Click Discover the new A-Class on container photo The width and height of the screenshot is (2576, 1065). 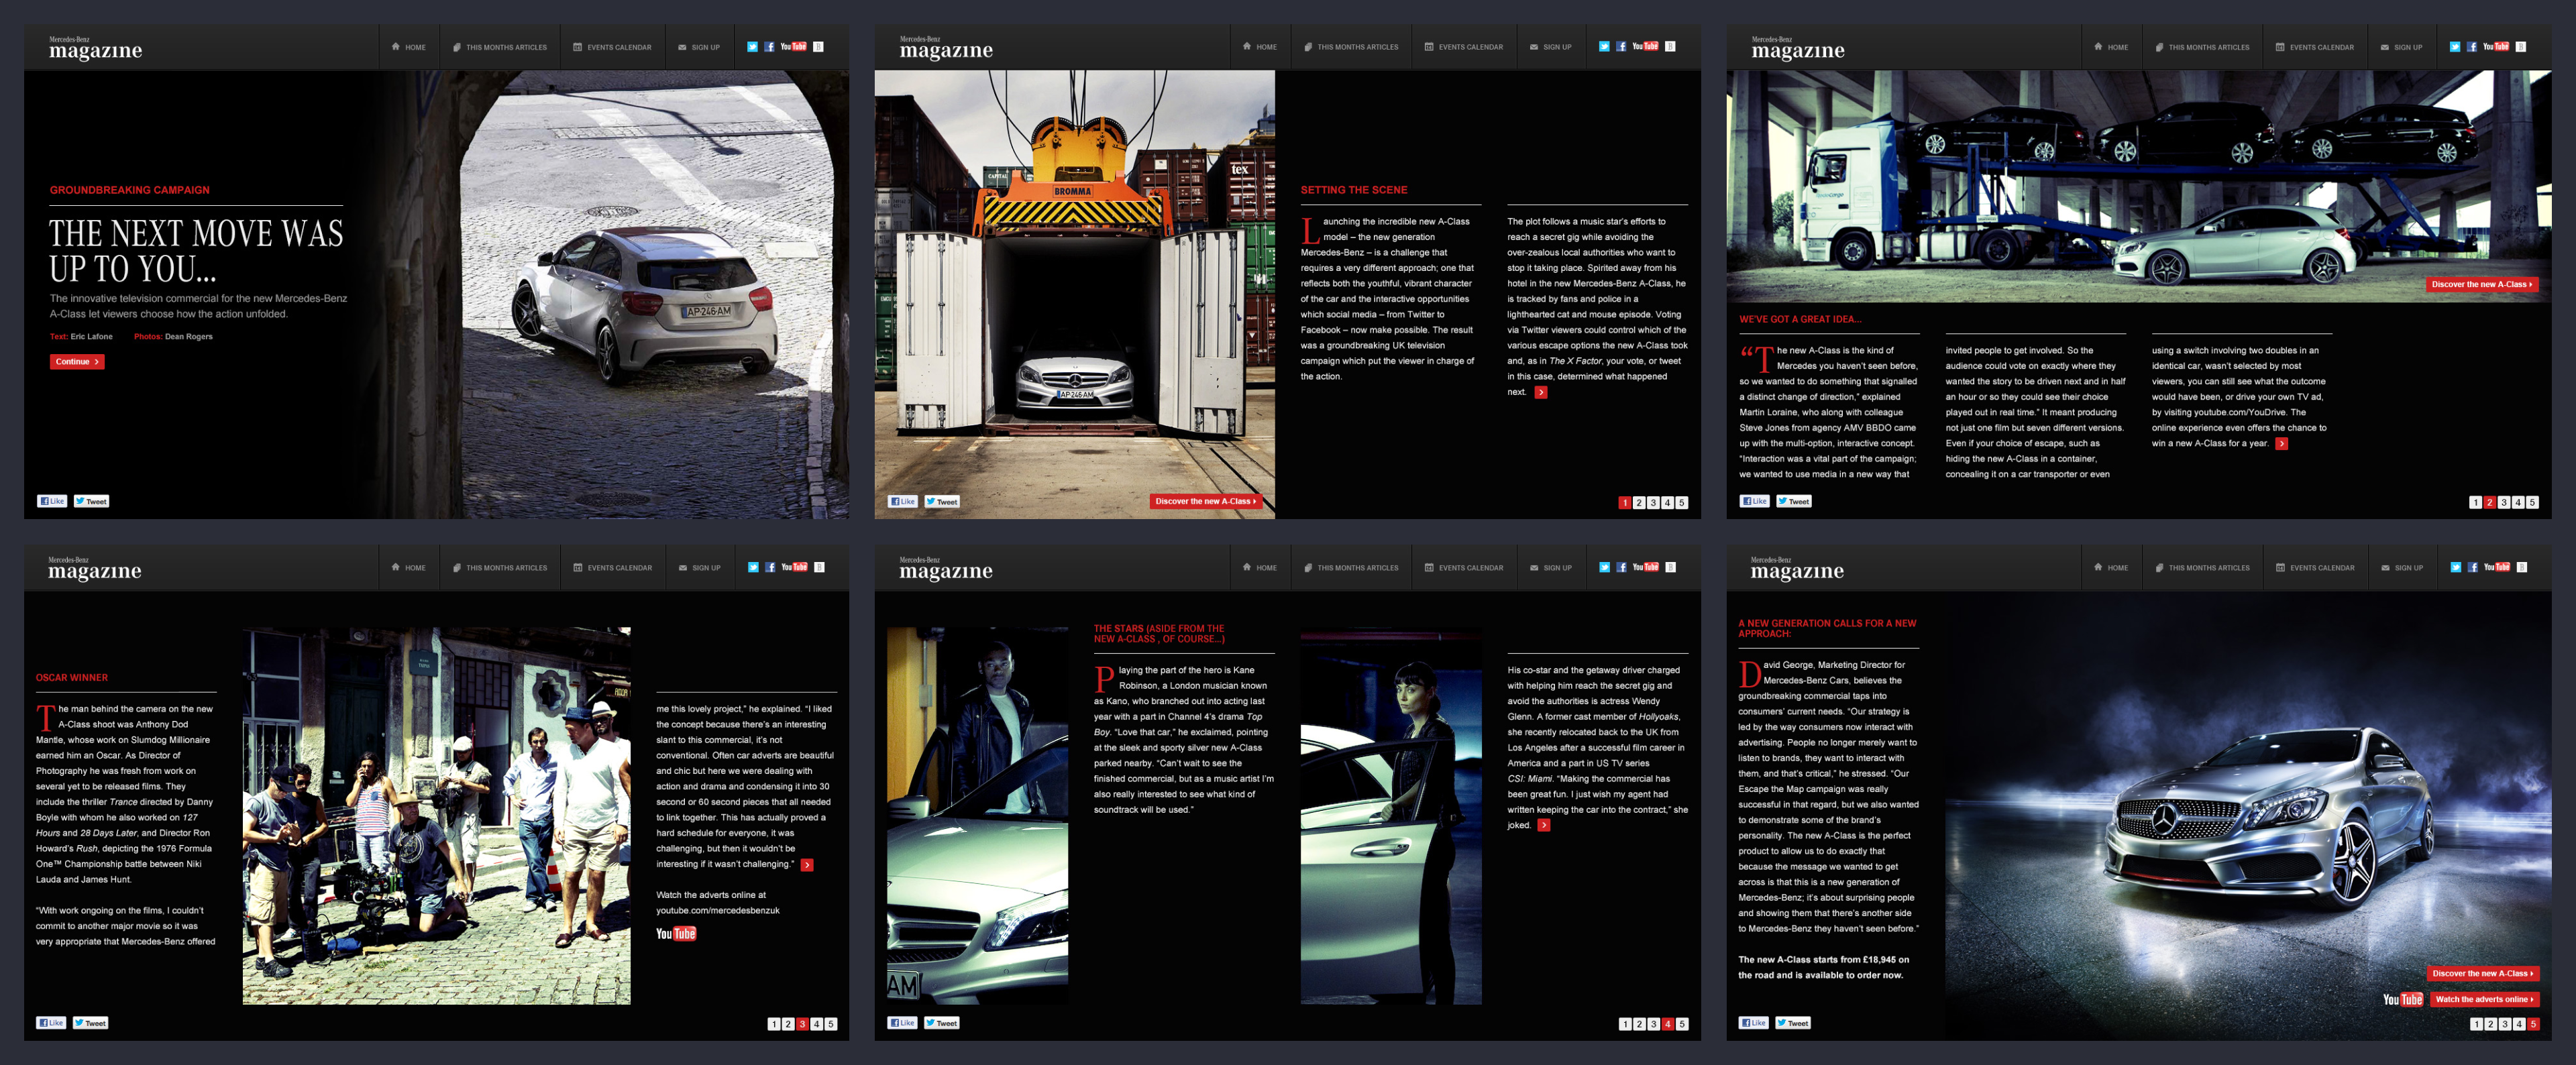click(x=1205, y=502)
